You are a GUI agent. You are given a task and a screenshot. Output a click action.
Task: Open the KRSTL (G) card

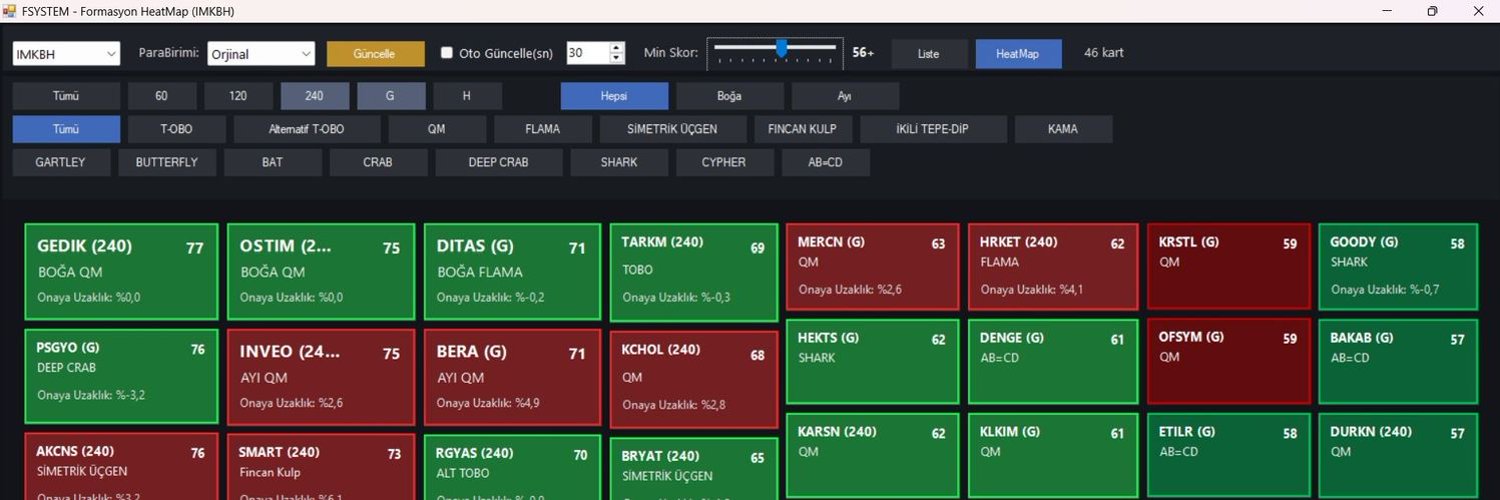[x=1229, y=266]
